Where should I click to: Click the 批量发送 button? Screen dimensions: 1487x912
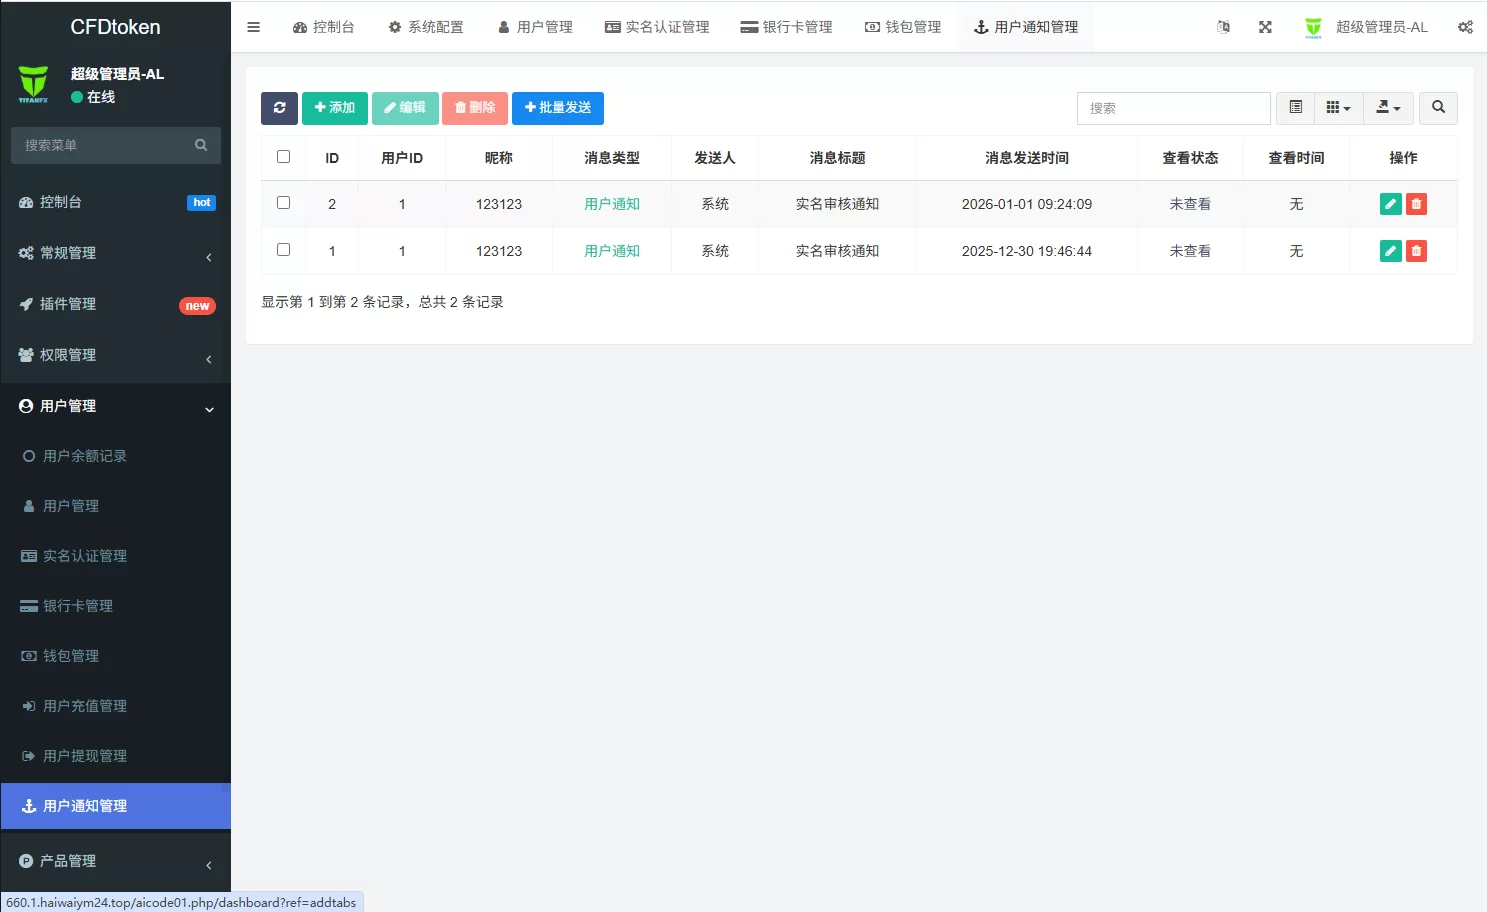[558, 108]
